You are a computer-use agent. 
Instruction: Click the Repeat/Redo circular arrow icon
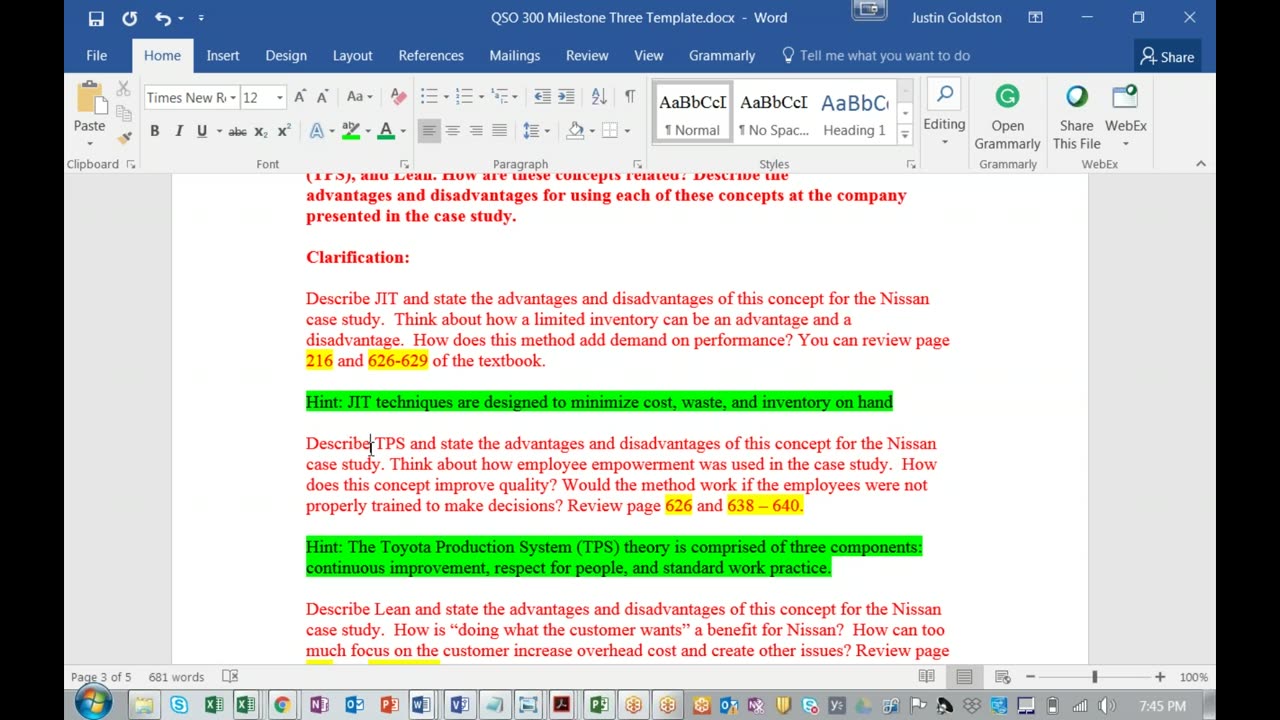coord(130,18)
